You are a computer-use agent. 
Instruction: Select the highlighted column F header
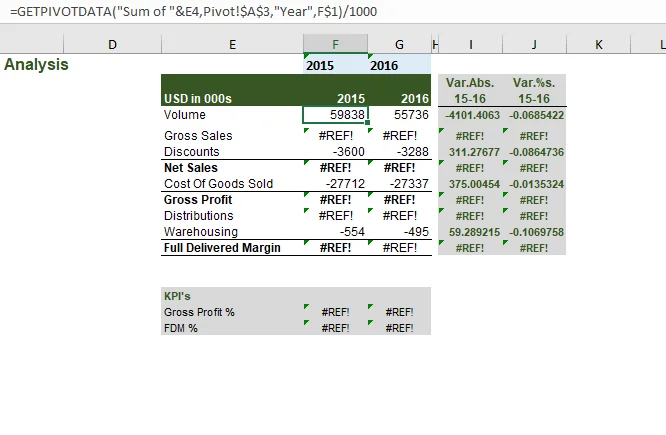coord(335,44)
